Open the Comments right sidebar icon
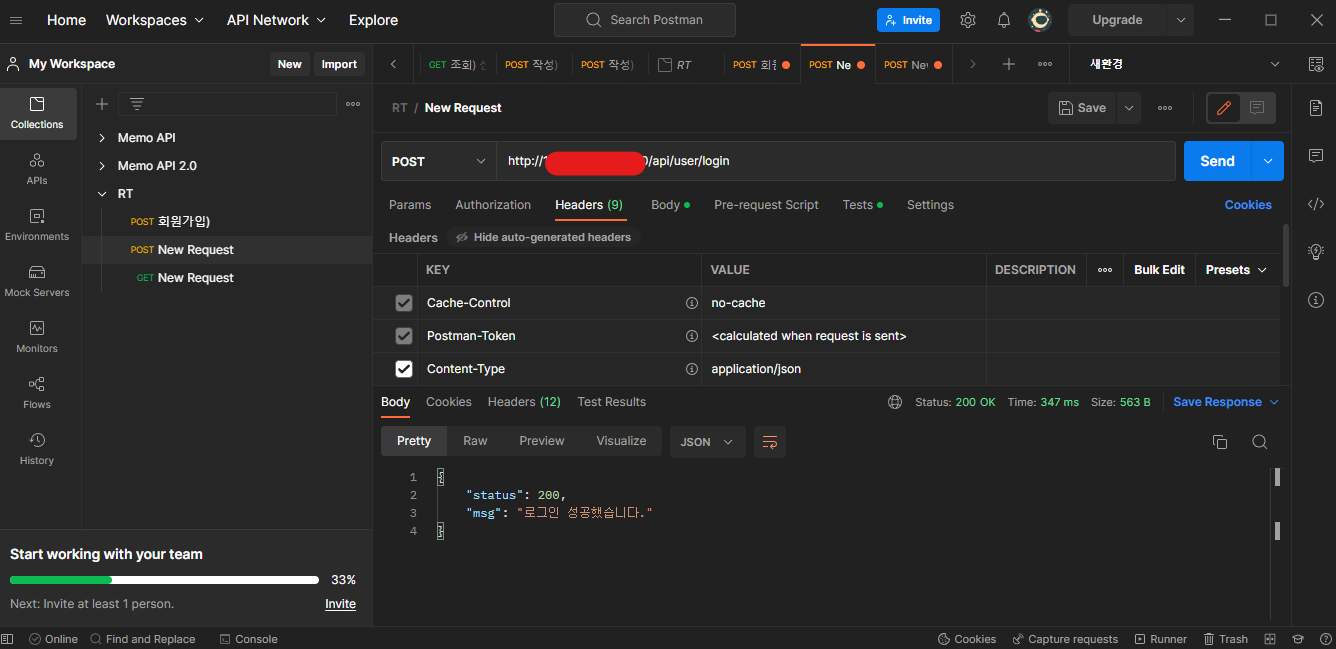 1316,156
